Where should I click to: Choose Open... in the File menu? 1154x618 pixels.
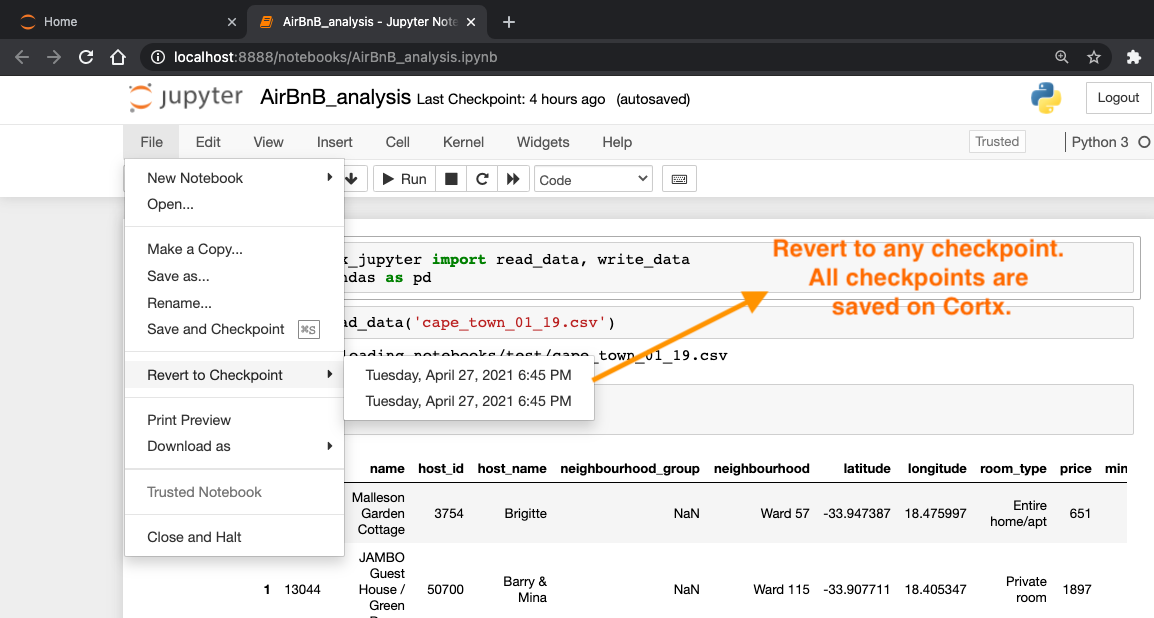click(234, 204)
